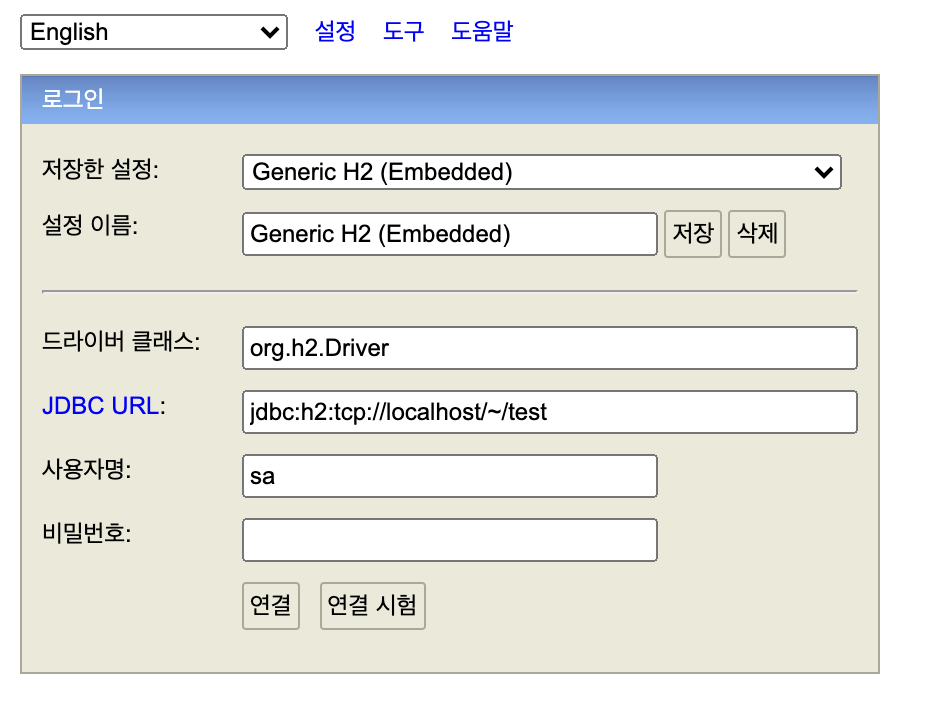Click the 드라이버 클래스 label text

coord(120,343)
